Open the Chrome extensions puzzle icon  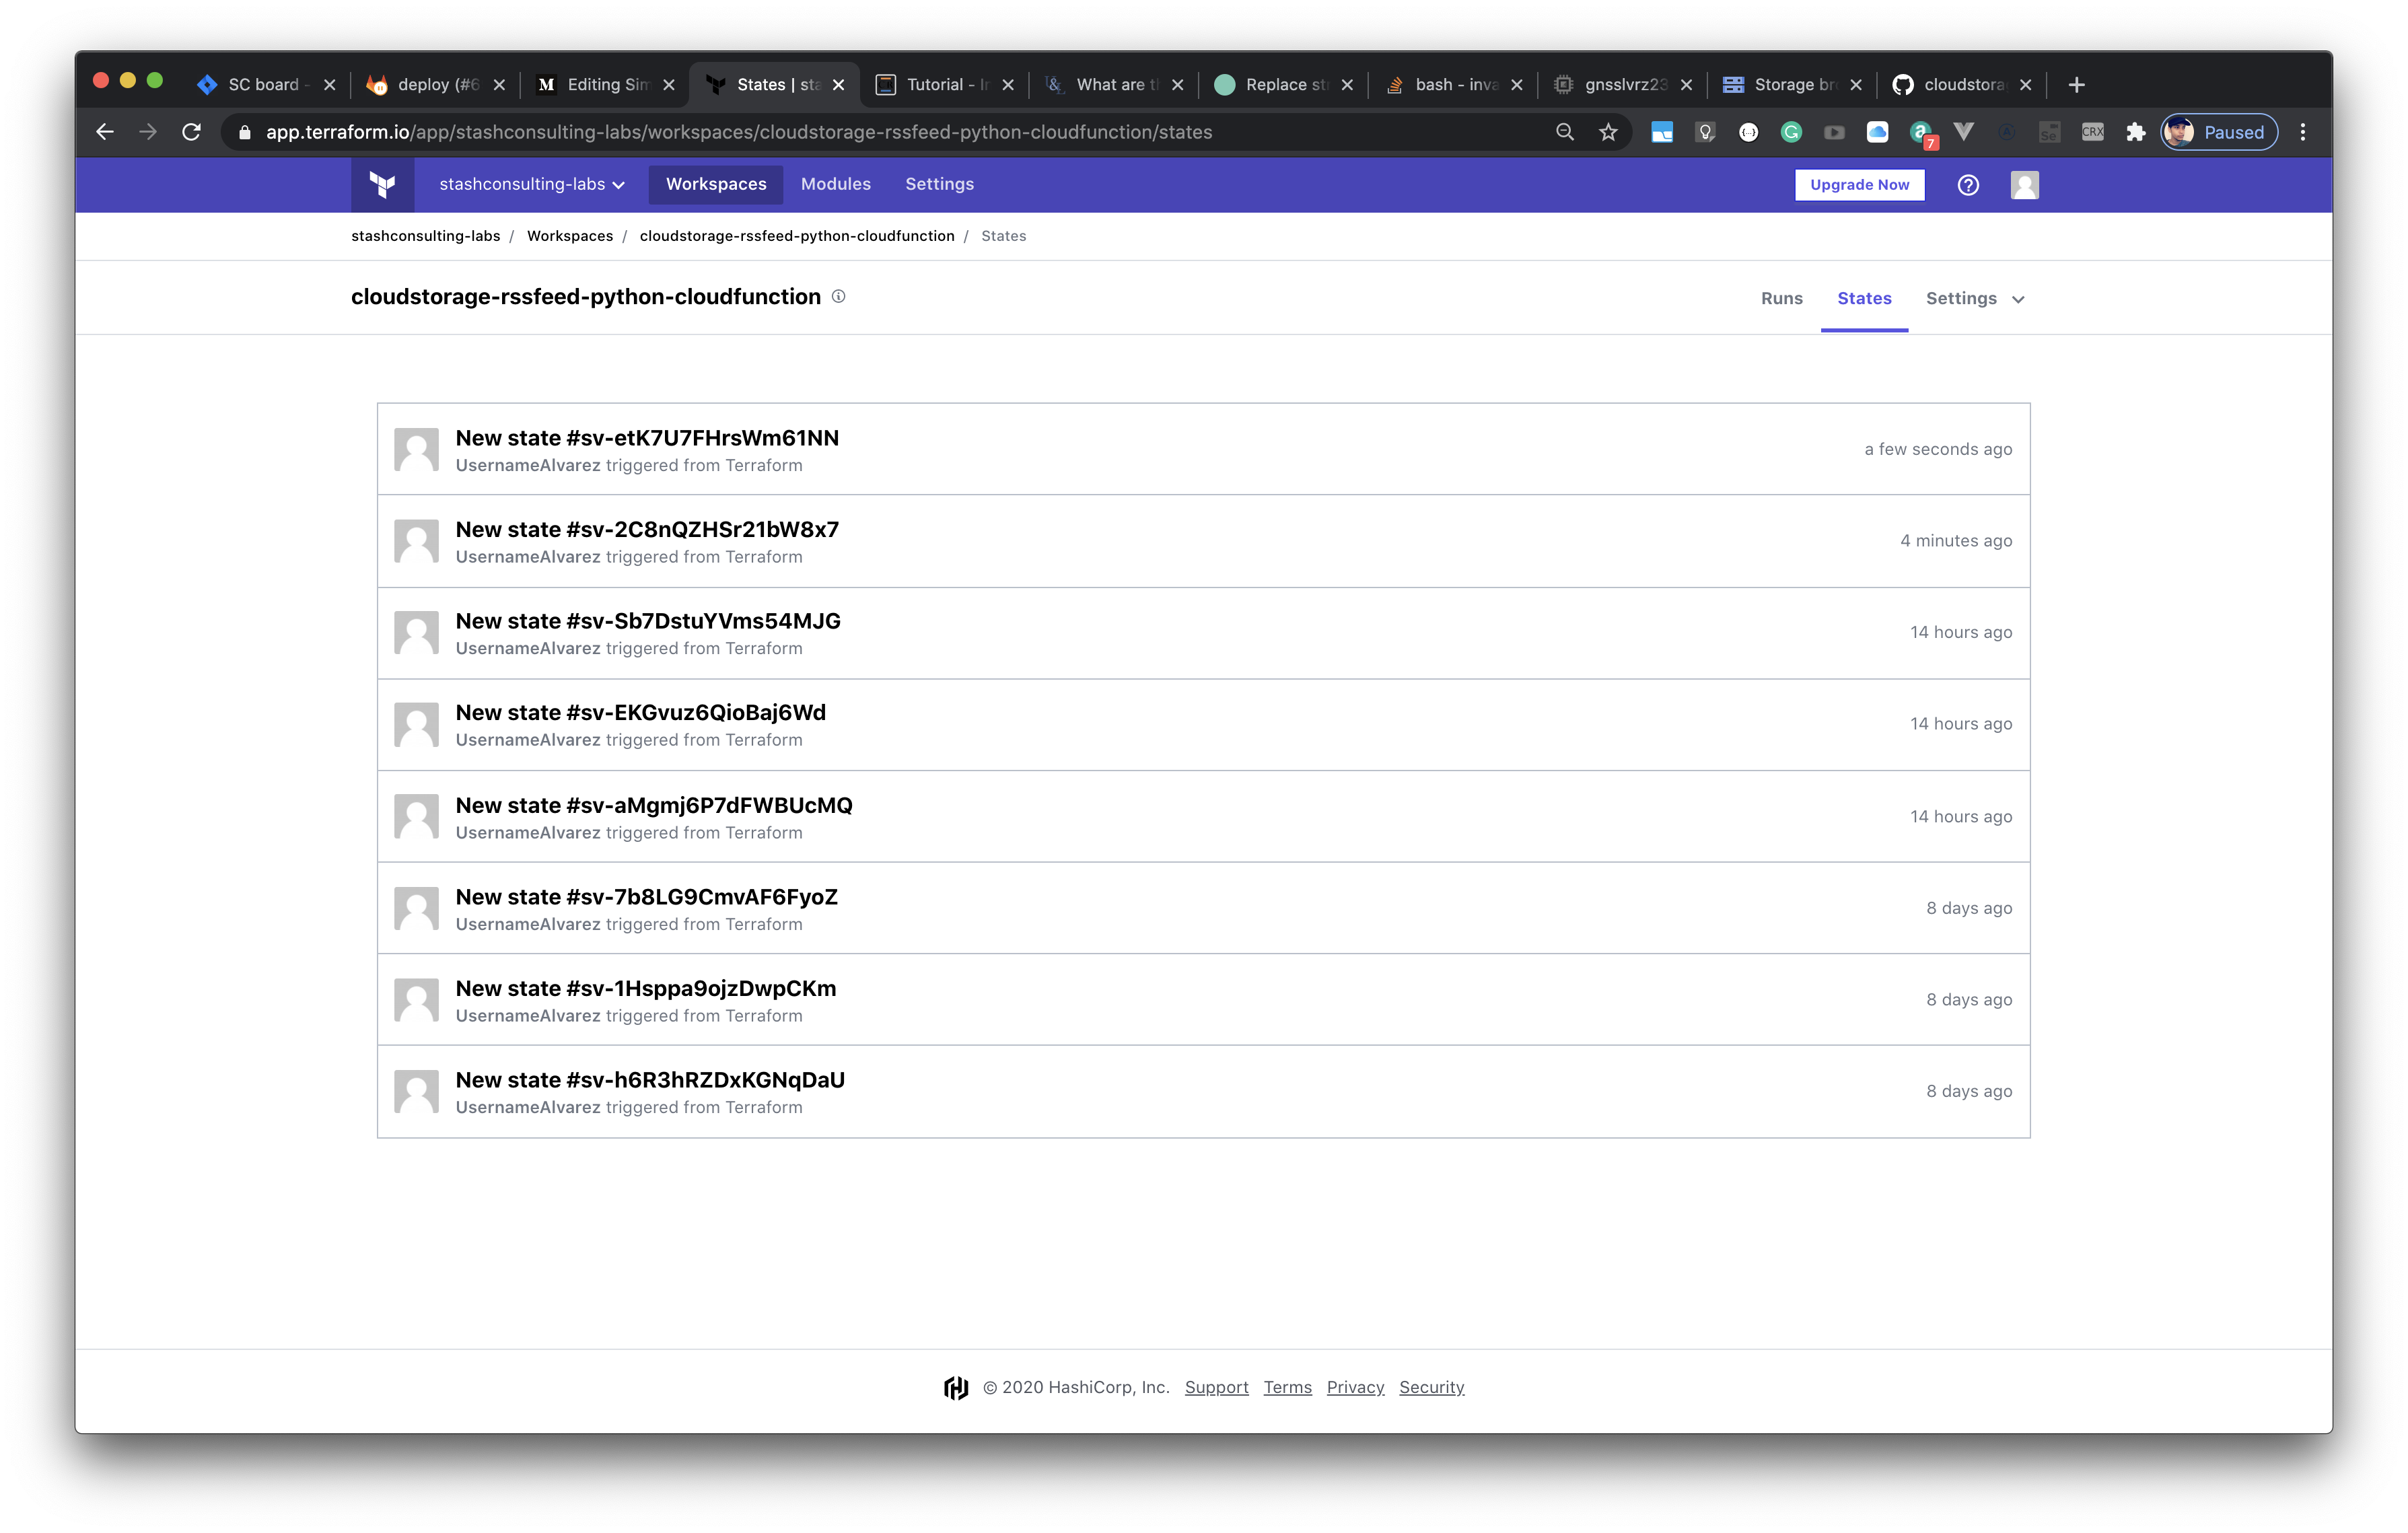2135,132
